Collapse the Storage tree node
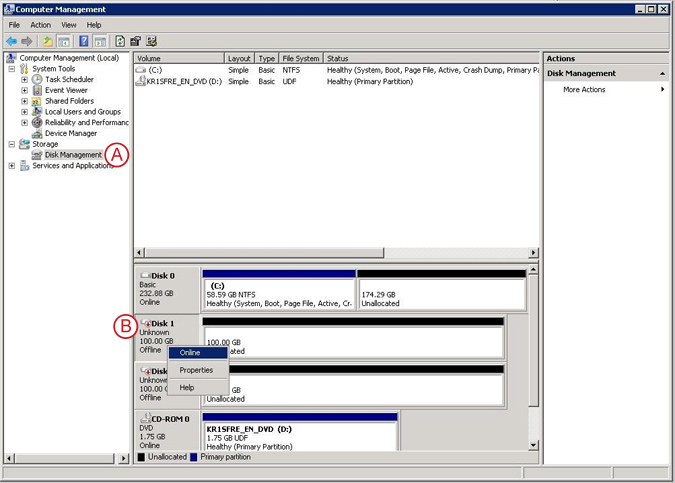675x483 pixels. click(x=12, y=144)
